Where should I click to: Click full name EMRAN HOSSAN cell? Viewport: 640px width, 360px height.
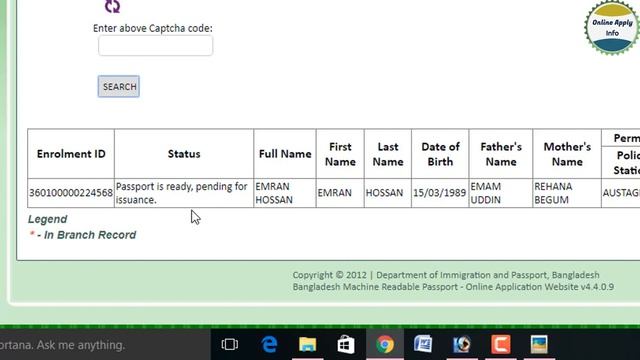coord(284,193)
